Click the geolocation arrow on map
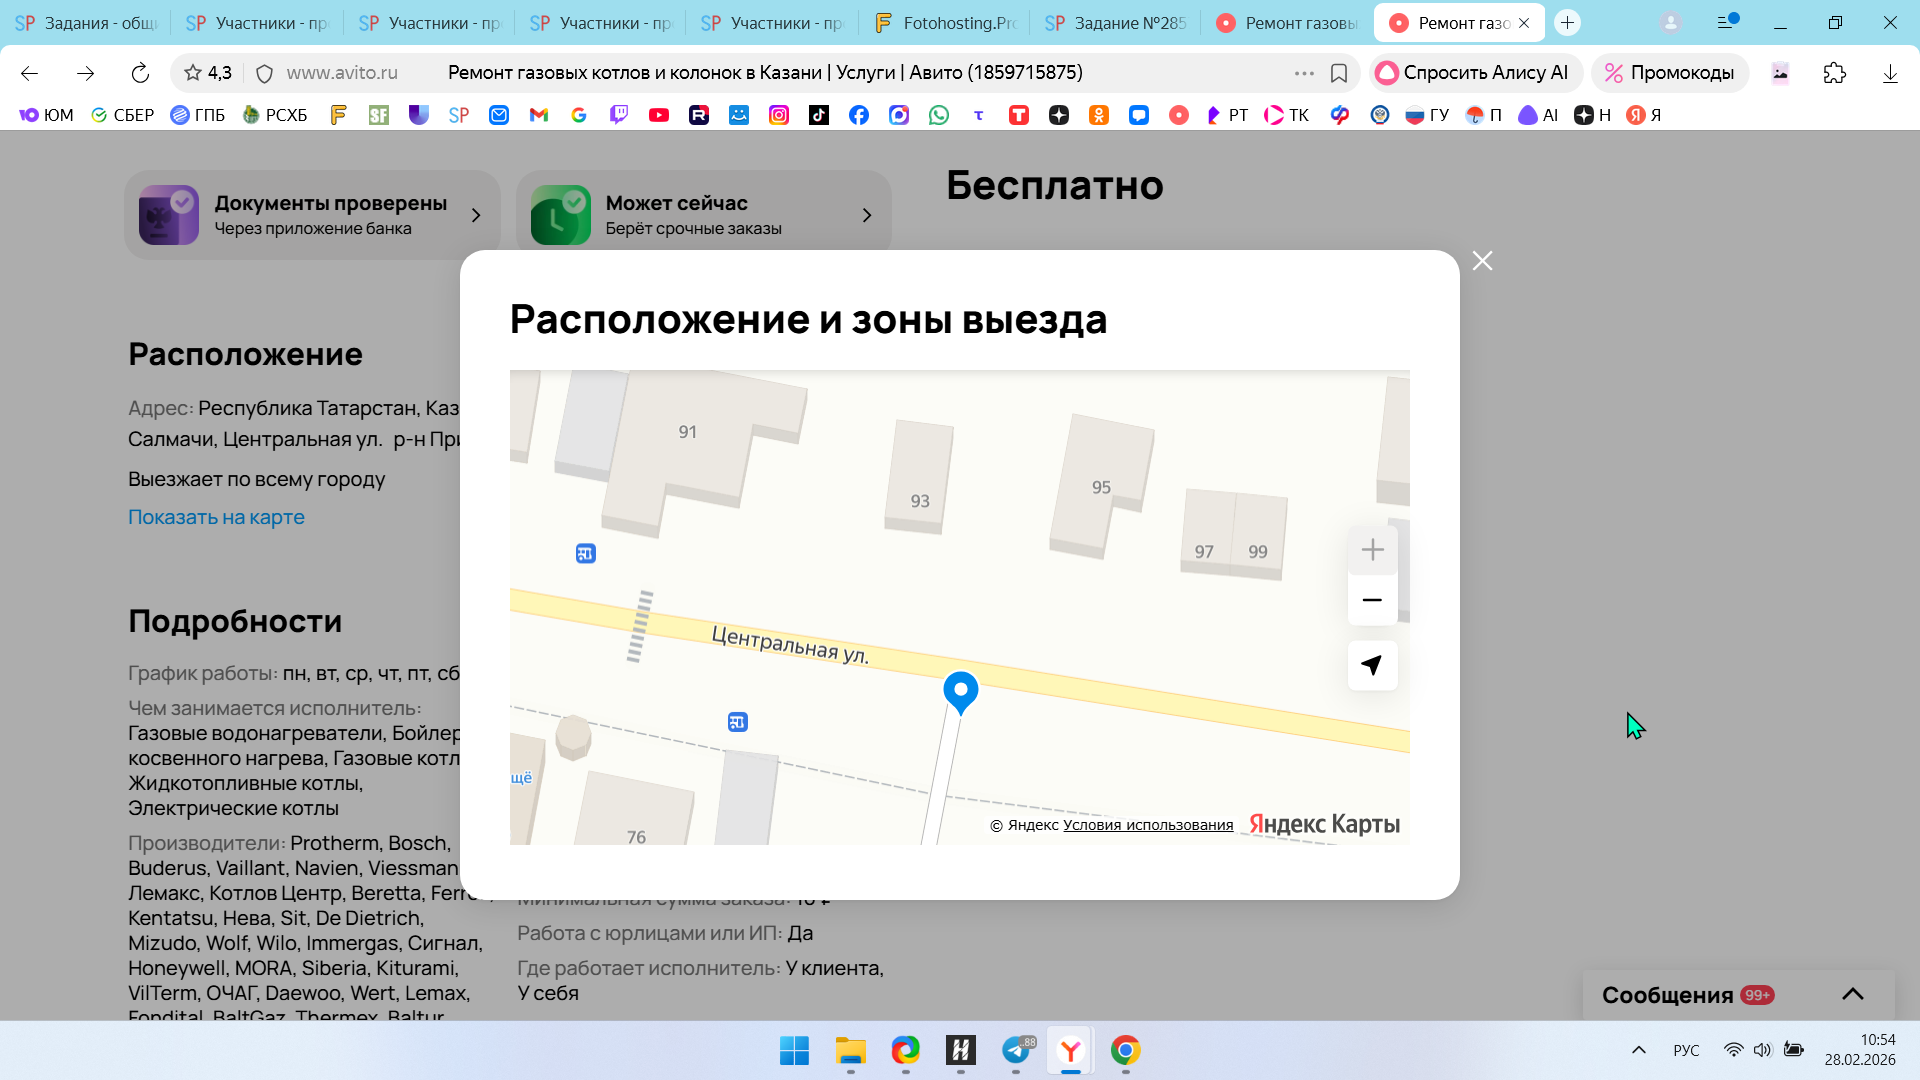The width and height of the screenshot is (1920, 1080). [x=1372, y=665]
